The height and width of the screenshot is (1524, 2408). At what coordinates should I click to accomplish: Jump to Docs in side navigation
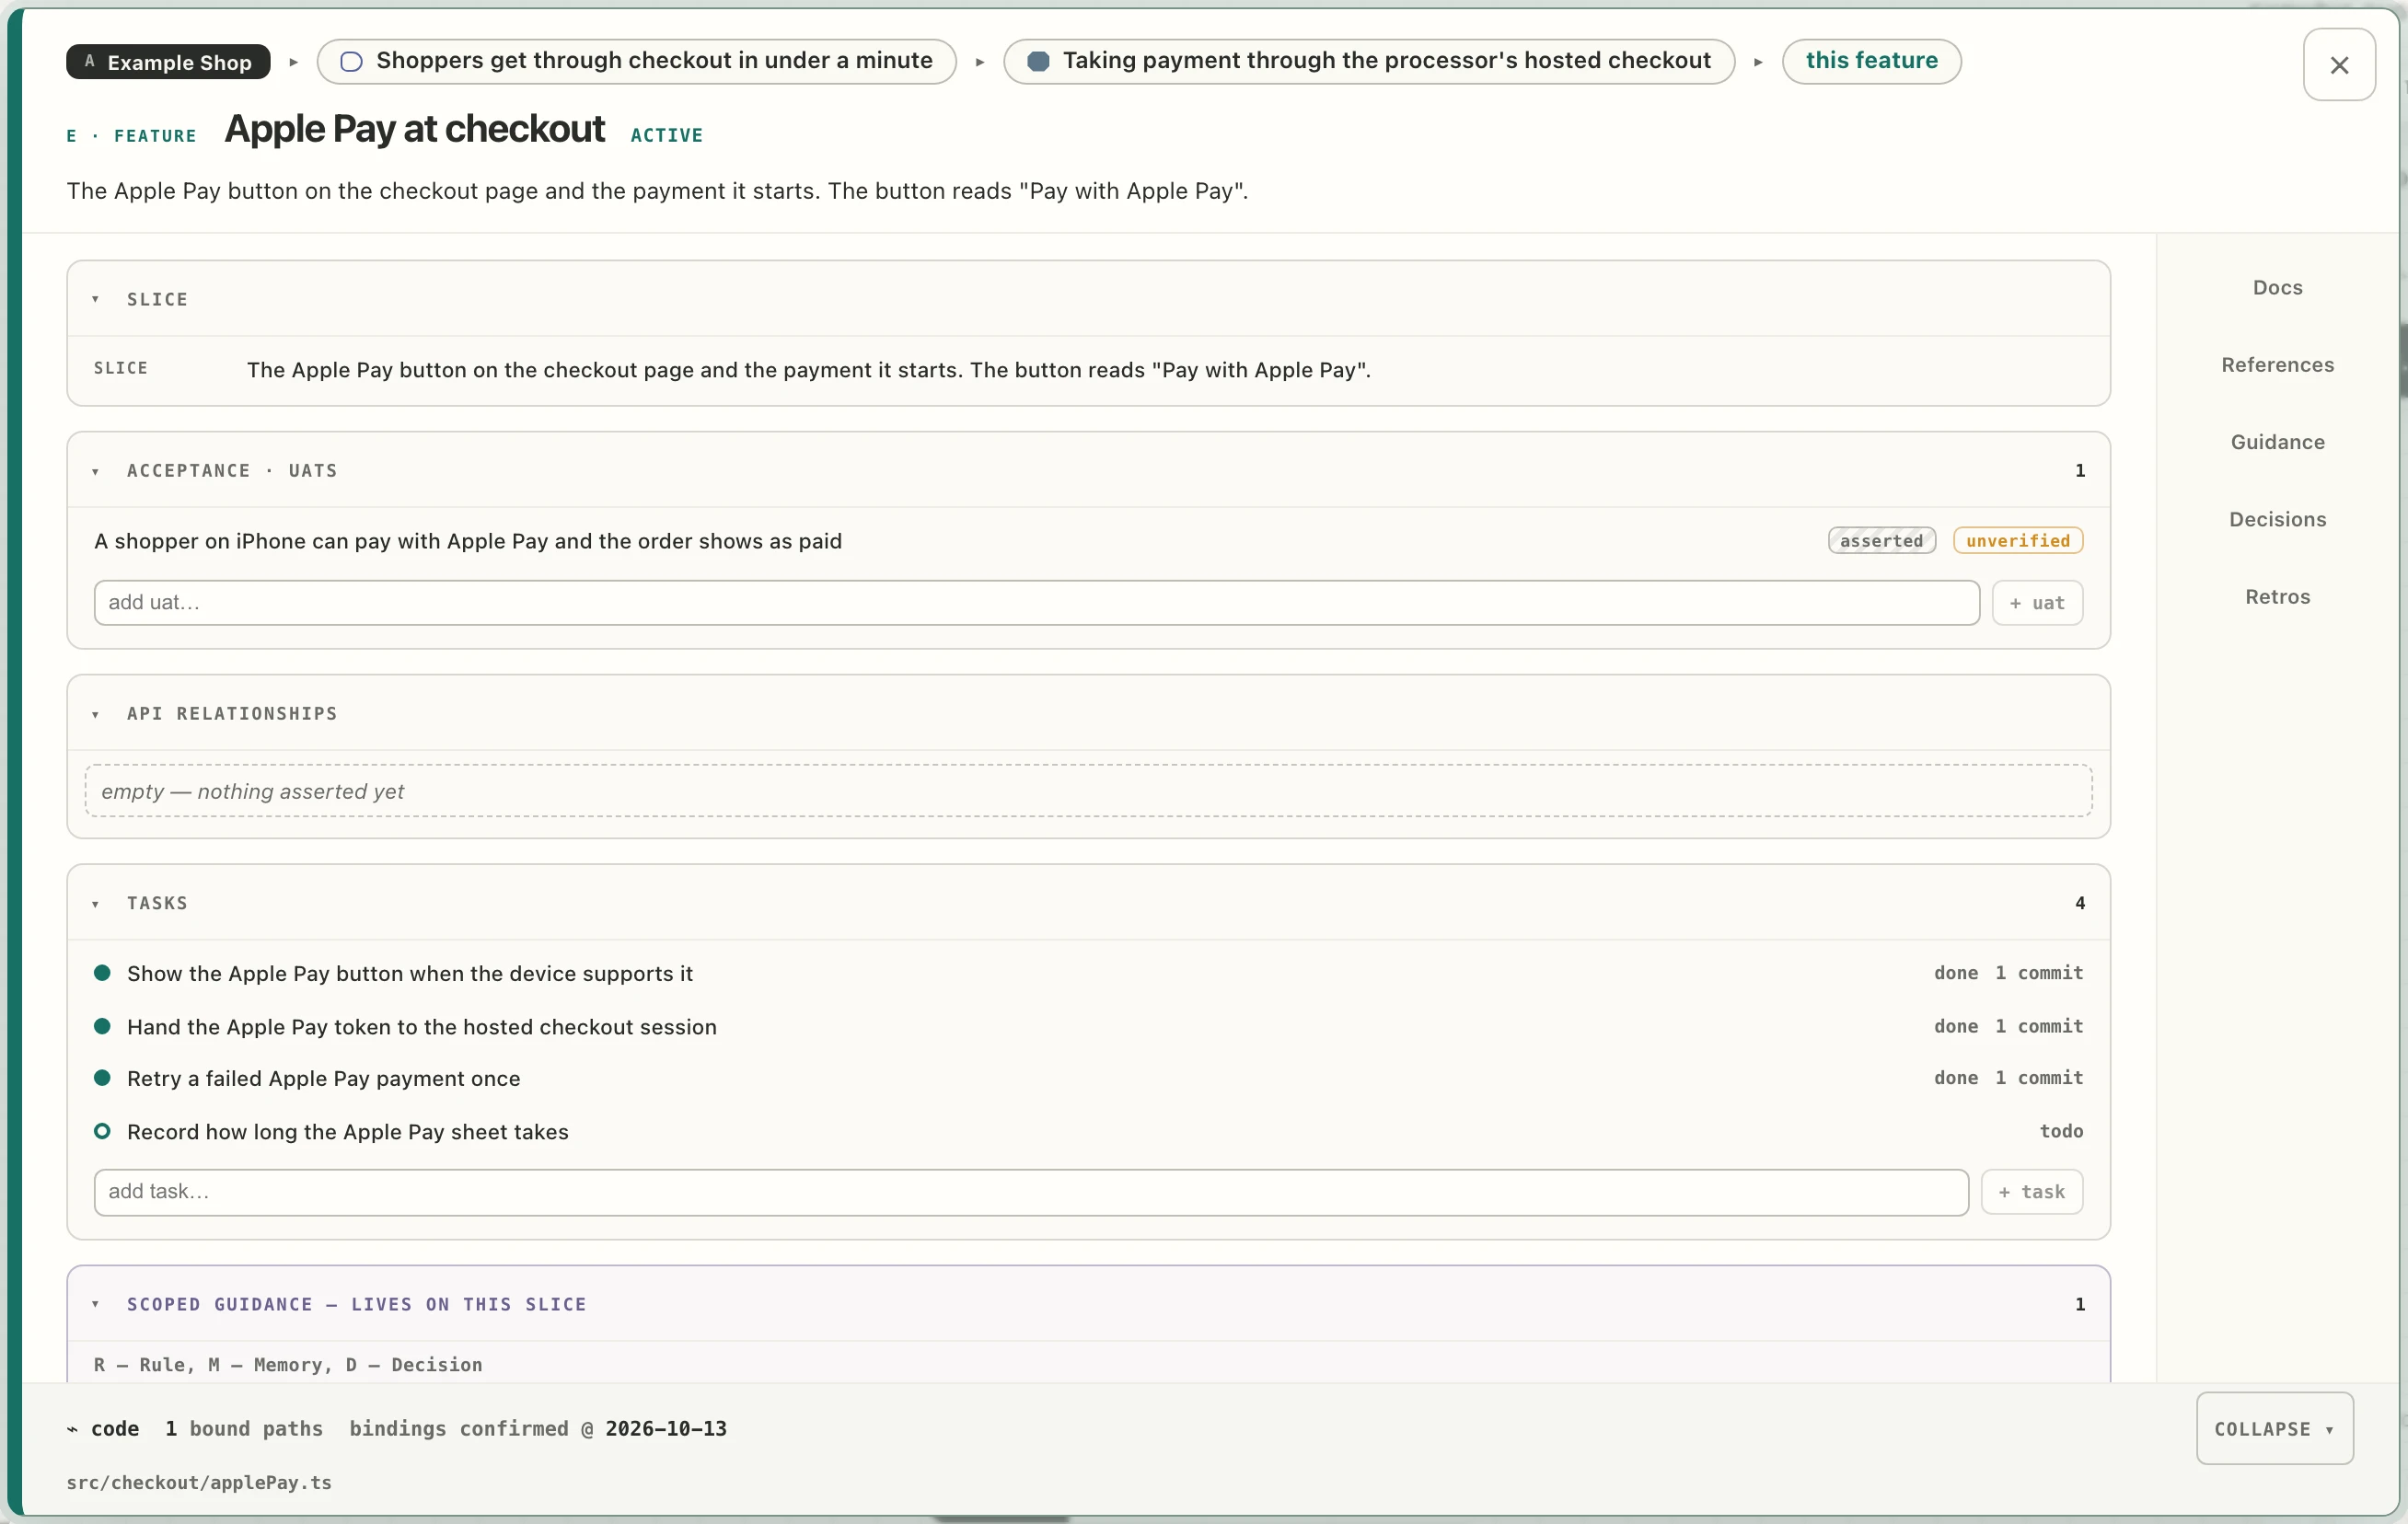(2277, 288)
